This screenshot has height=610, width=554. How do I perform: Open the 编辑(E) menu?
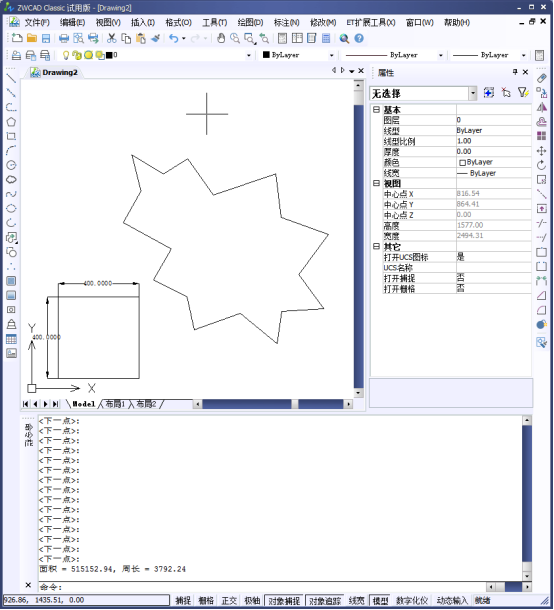72,23
